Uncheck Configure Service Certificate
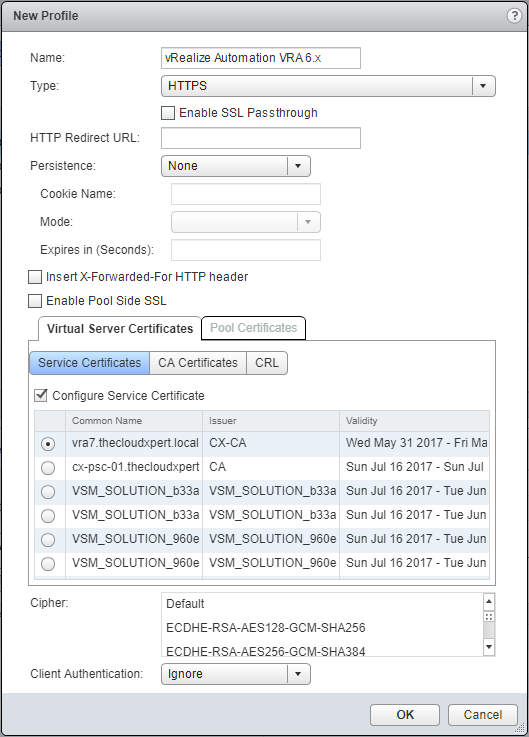 pyautogui.click(x=41, y=395)
